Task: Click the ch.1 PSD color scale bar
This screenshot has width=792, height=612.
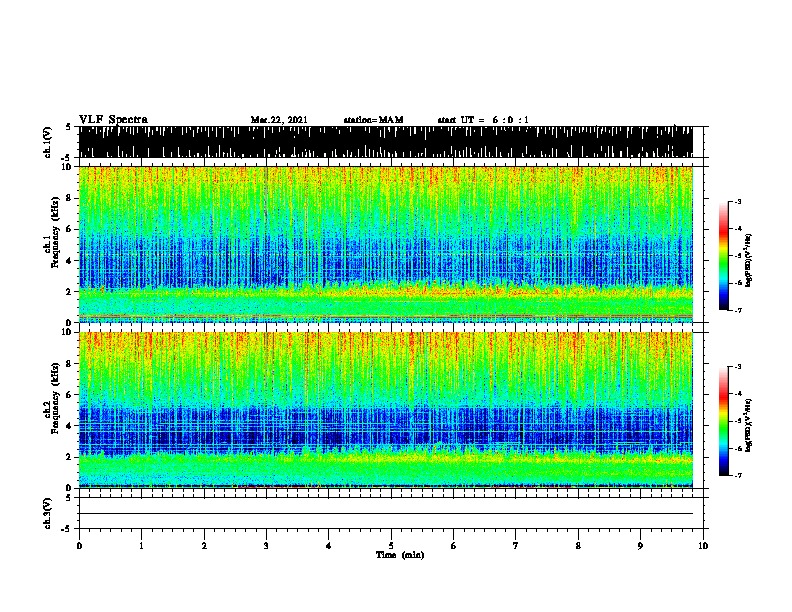Action: pos(723,256)
